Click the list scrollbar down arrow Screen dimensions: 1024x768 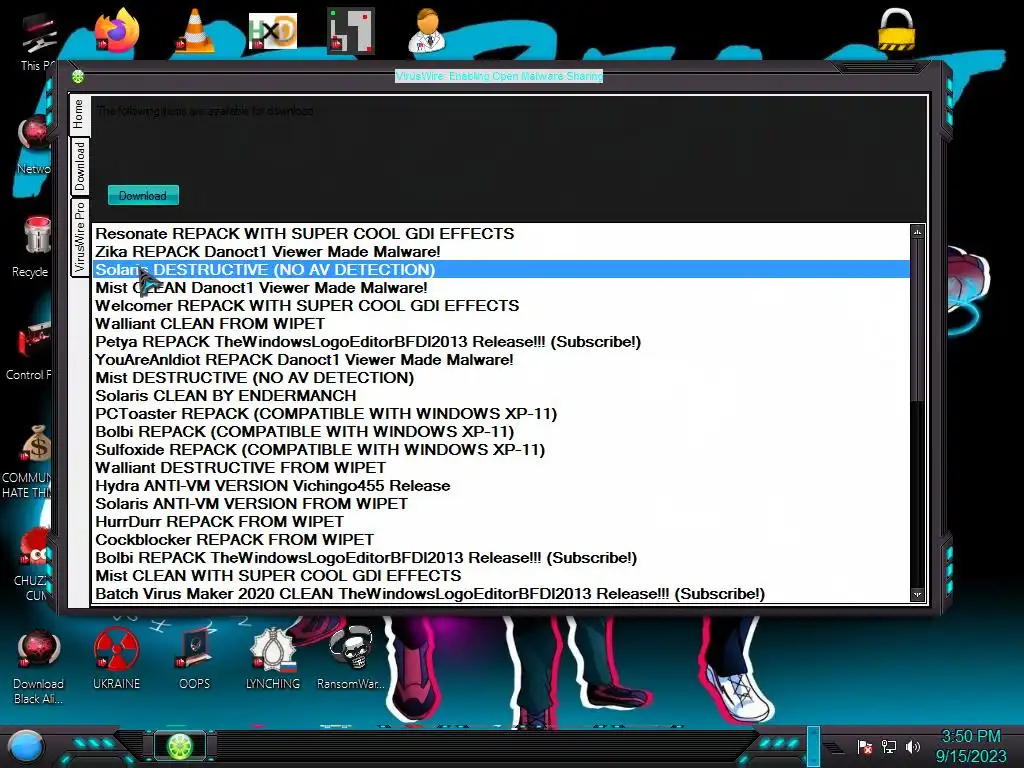[x=918, y=594]
